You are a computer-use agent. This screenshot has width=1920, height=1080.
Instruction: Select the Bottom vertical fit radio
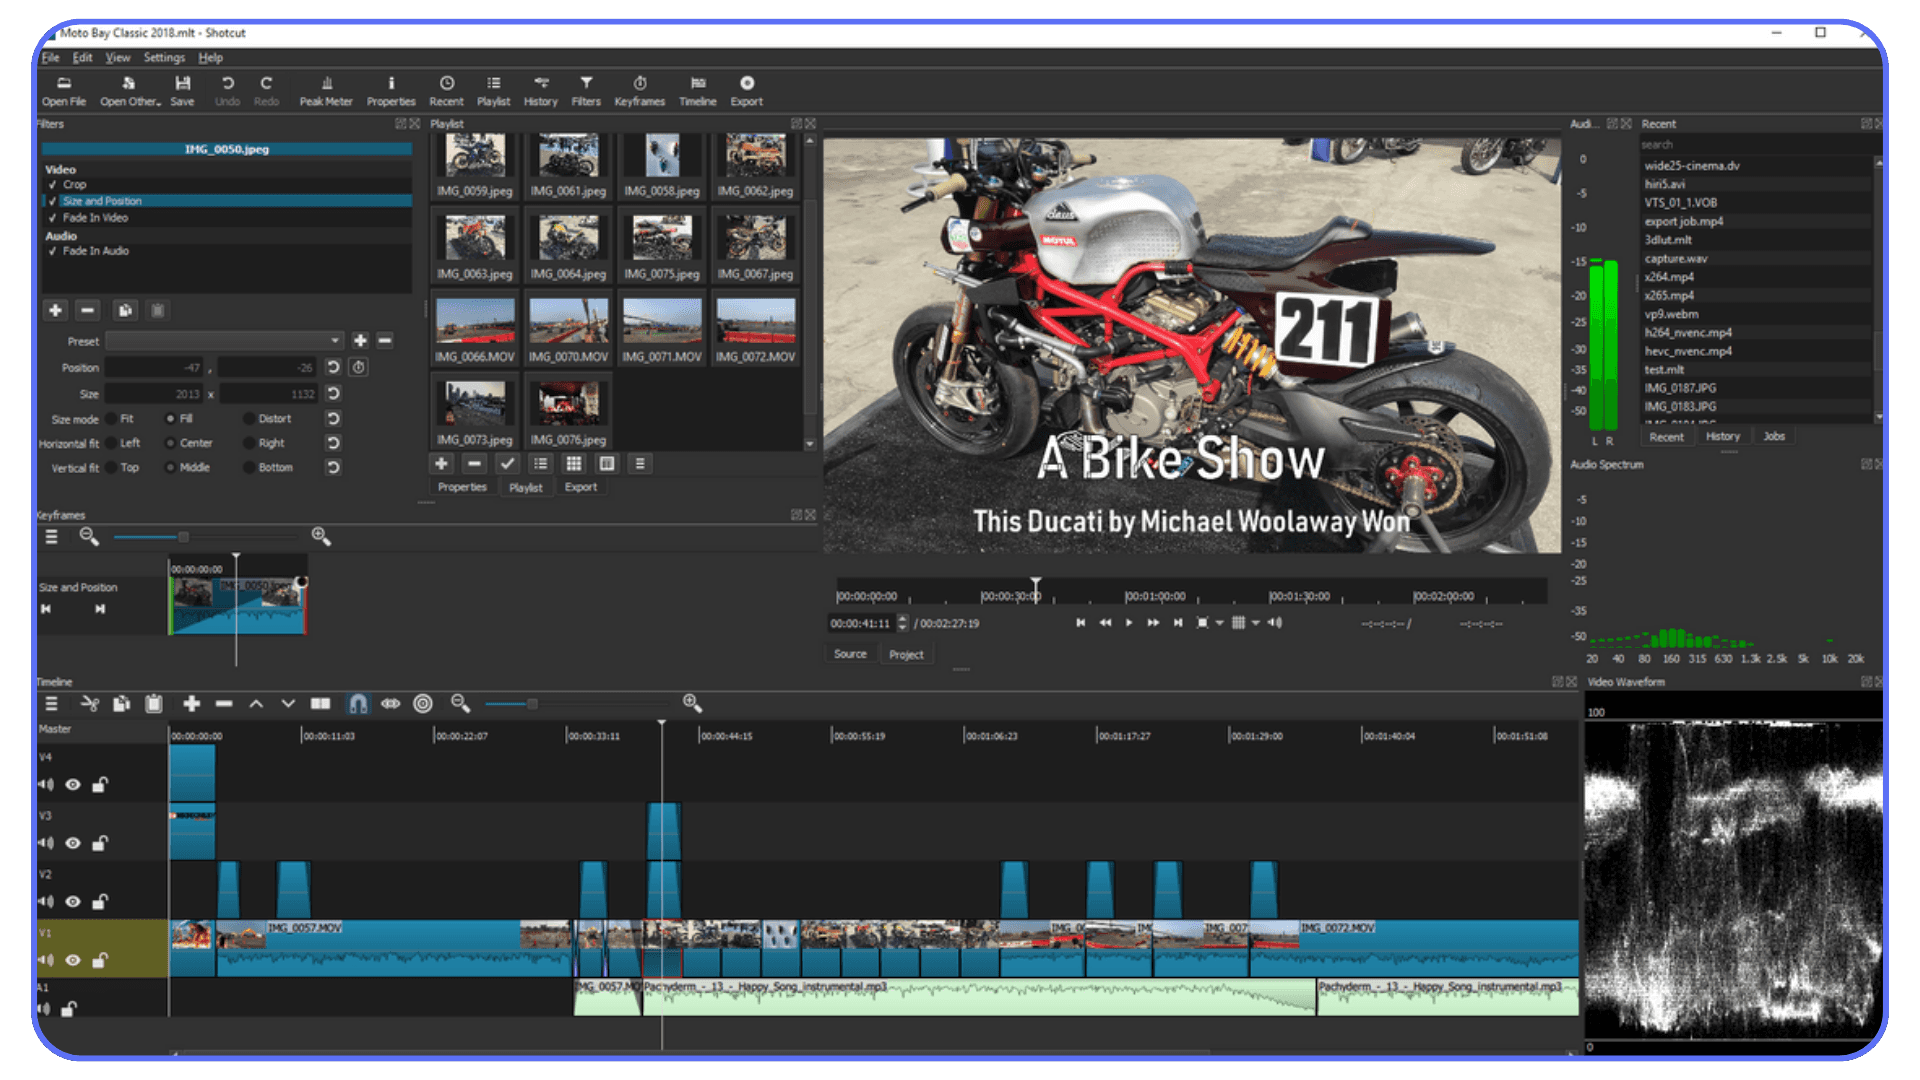tap(249, 467)
